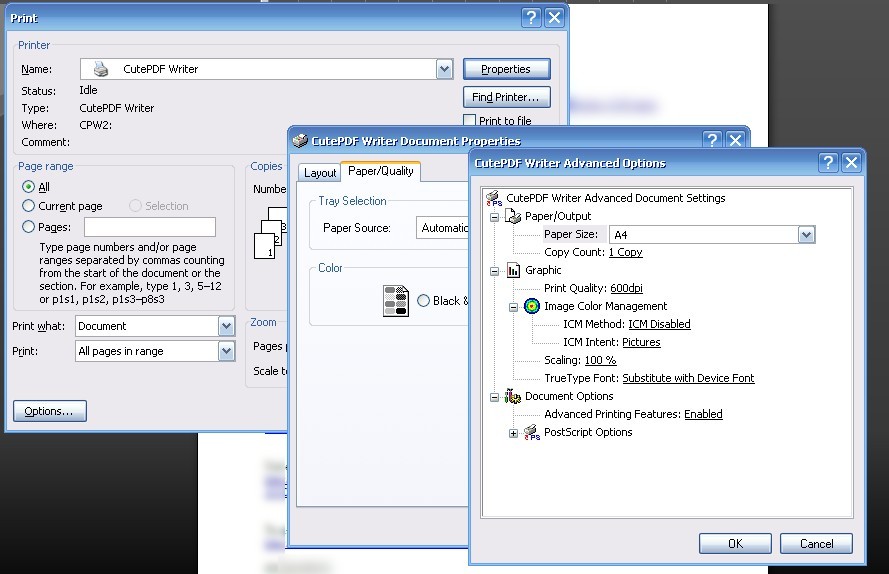Collapse the Graphic tree node
This screenshot has height=574, width=889.
[494, 271]
